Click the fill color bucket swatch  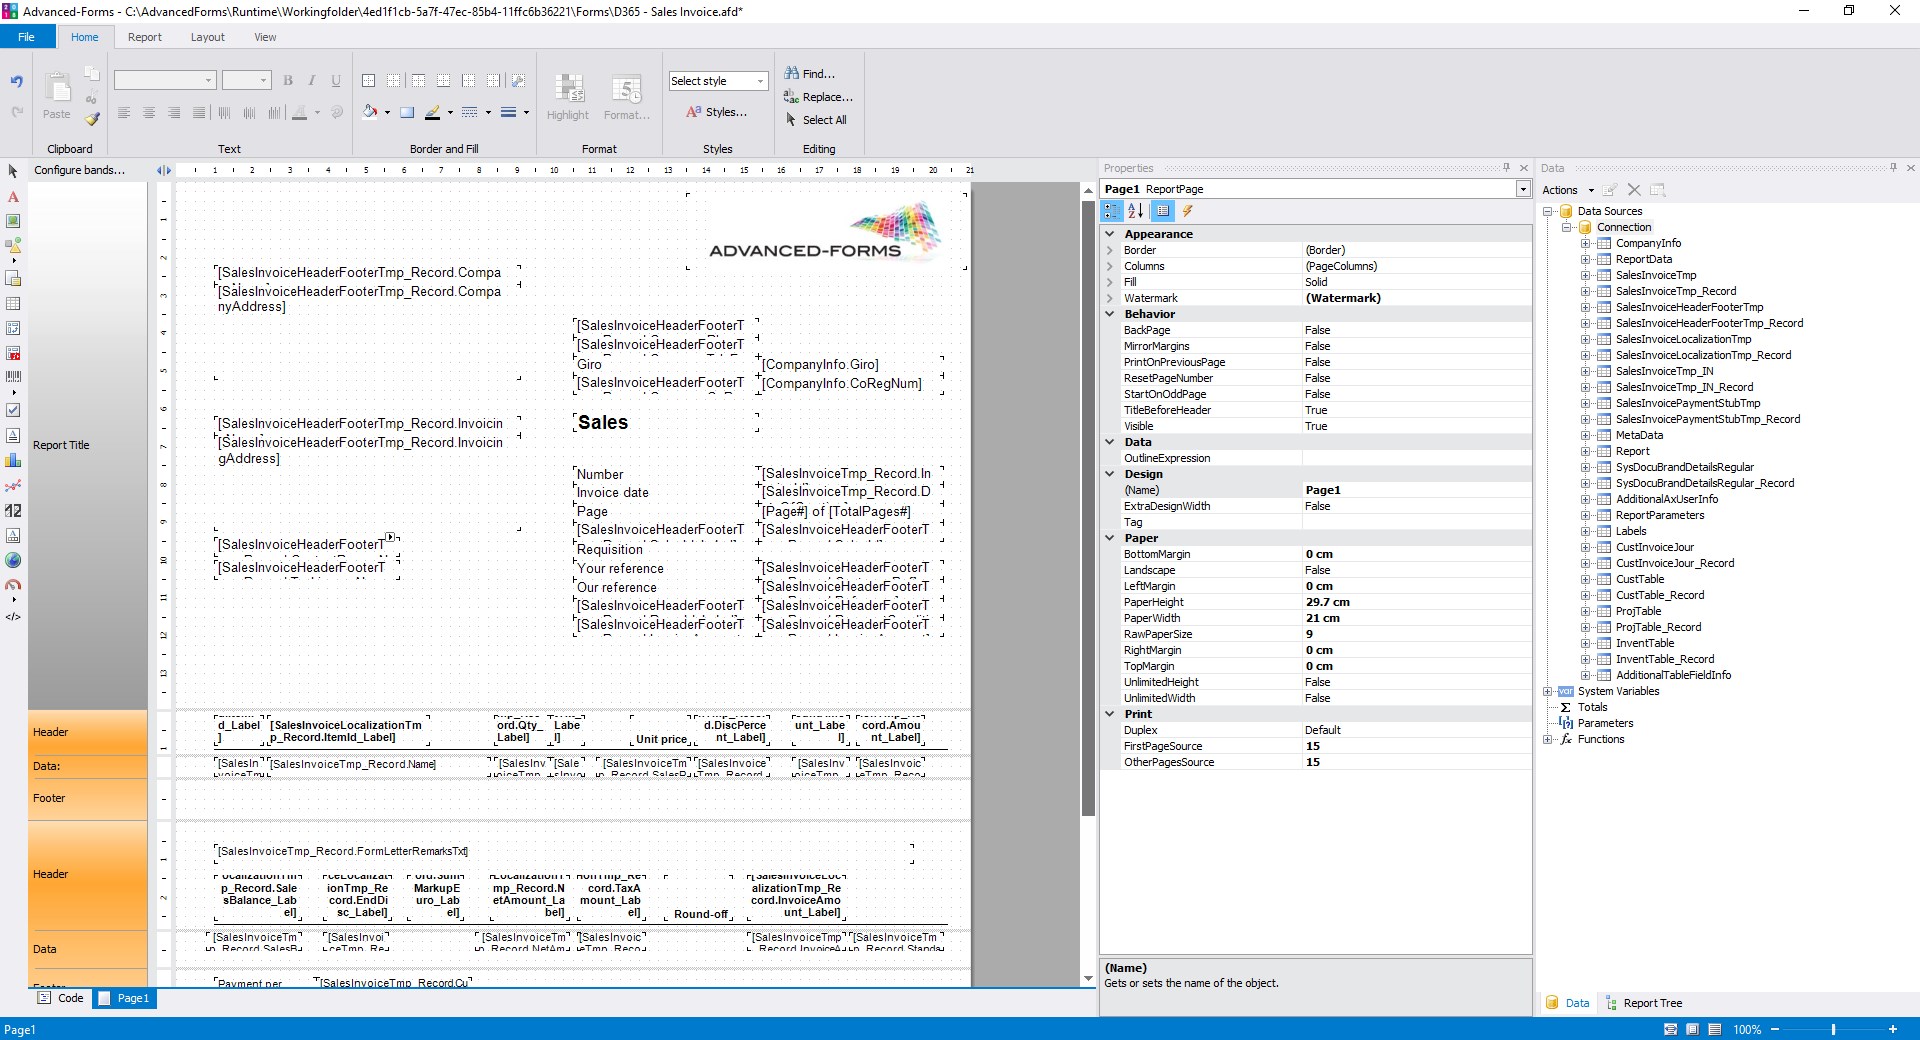tap(370, 112)
